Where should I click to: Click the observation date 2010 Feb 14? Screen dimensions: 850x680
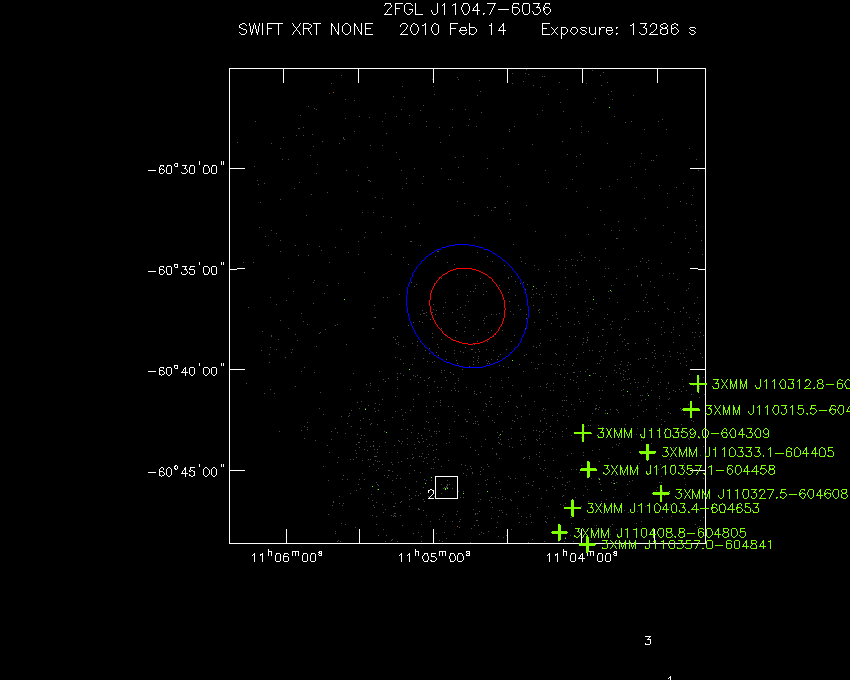coord(453,29)
